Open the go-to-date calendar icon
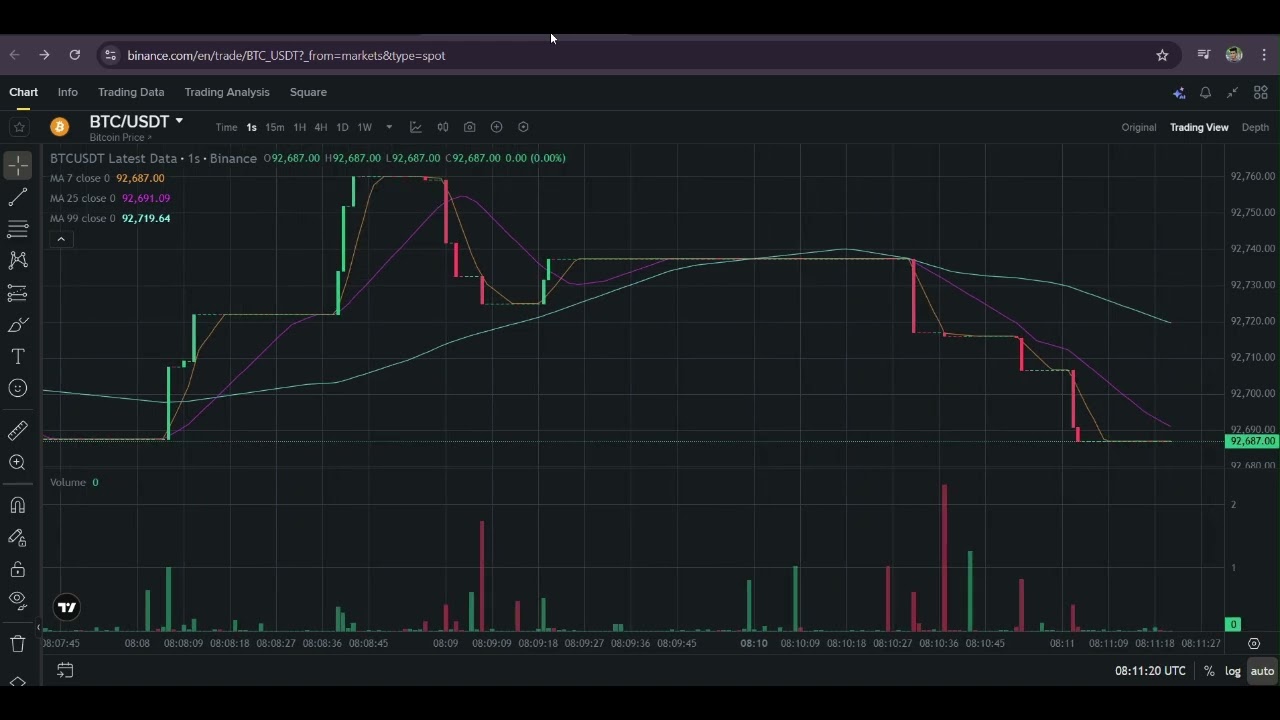Viewport: 1280px width, 720px height. tap(65, 671)
